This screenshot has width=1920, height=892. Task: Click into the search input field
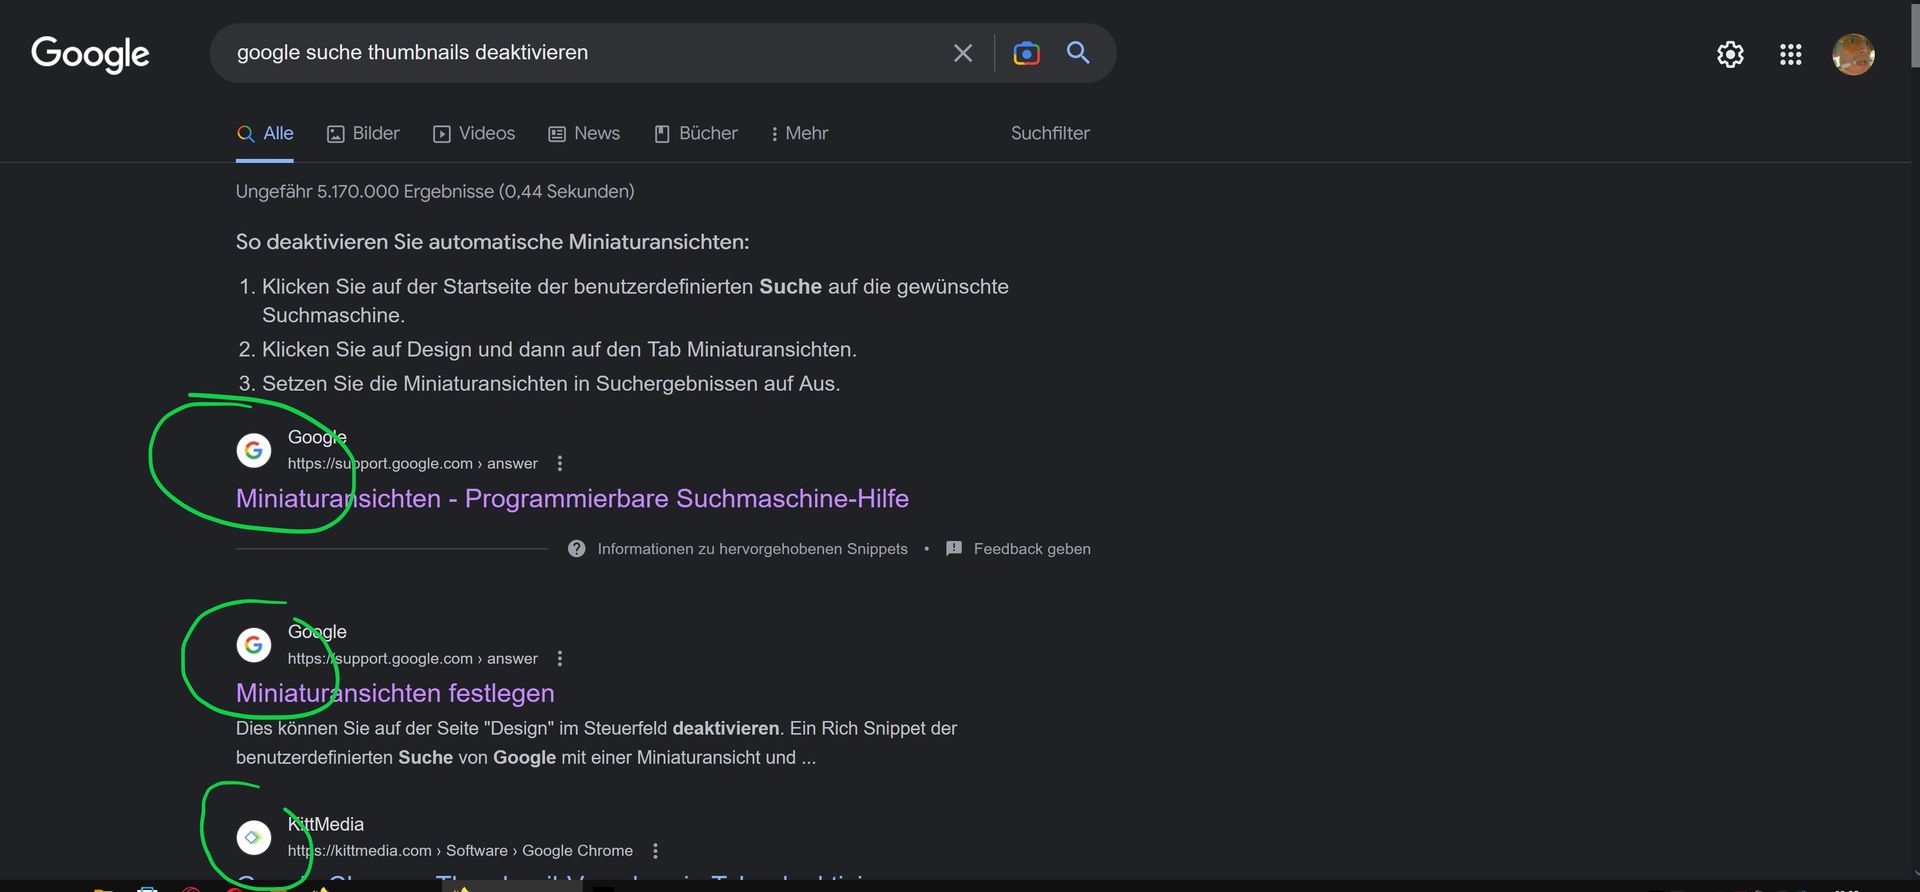click(580, 53)
